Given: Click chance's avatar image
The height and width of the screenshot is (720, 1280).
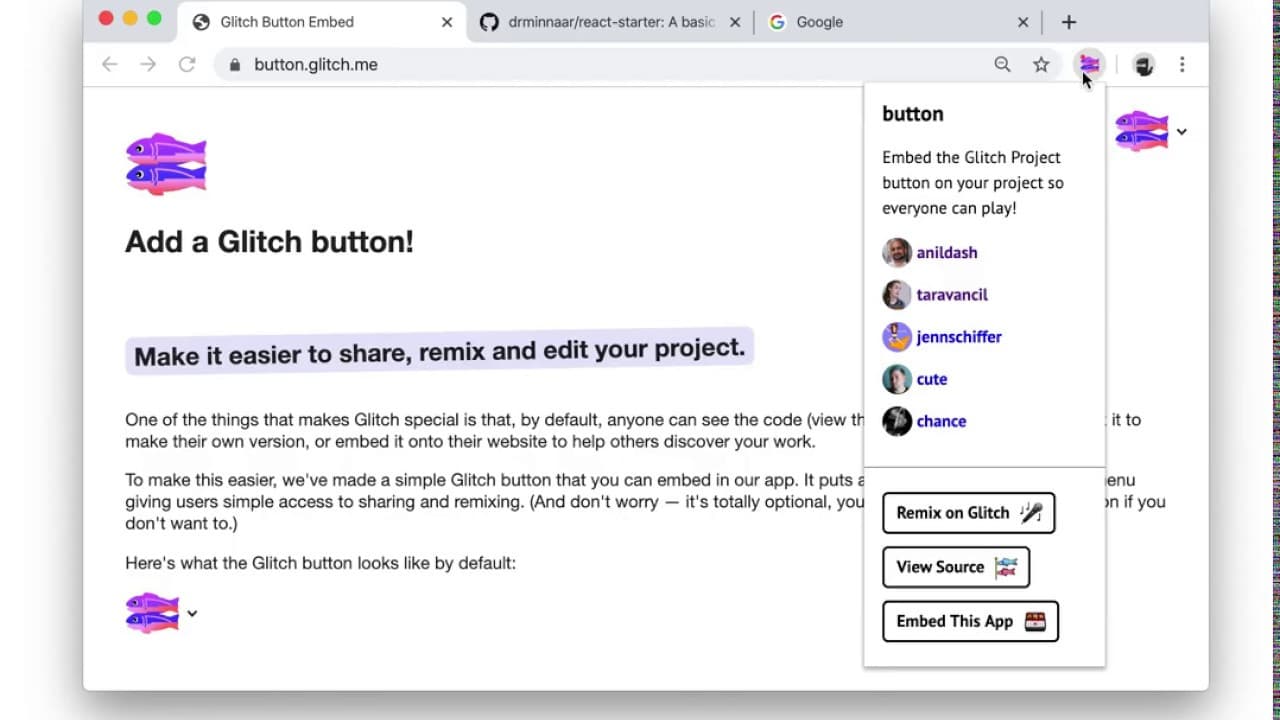Looking at the screenshot, I should point(897,421).
